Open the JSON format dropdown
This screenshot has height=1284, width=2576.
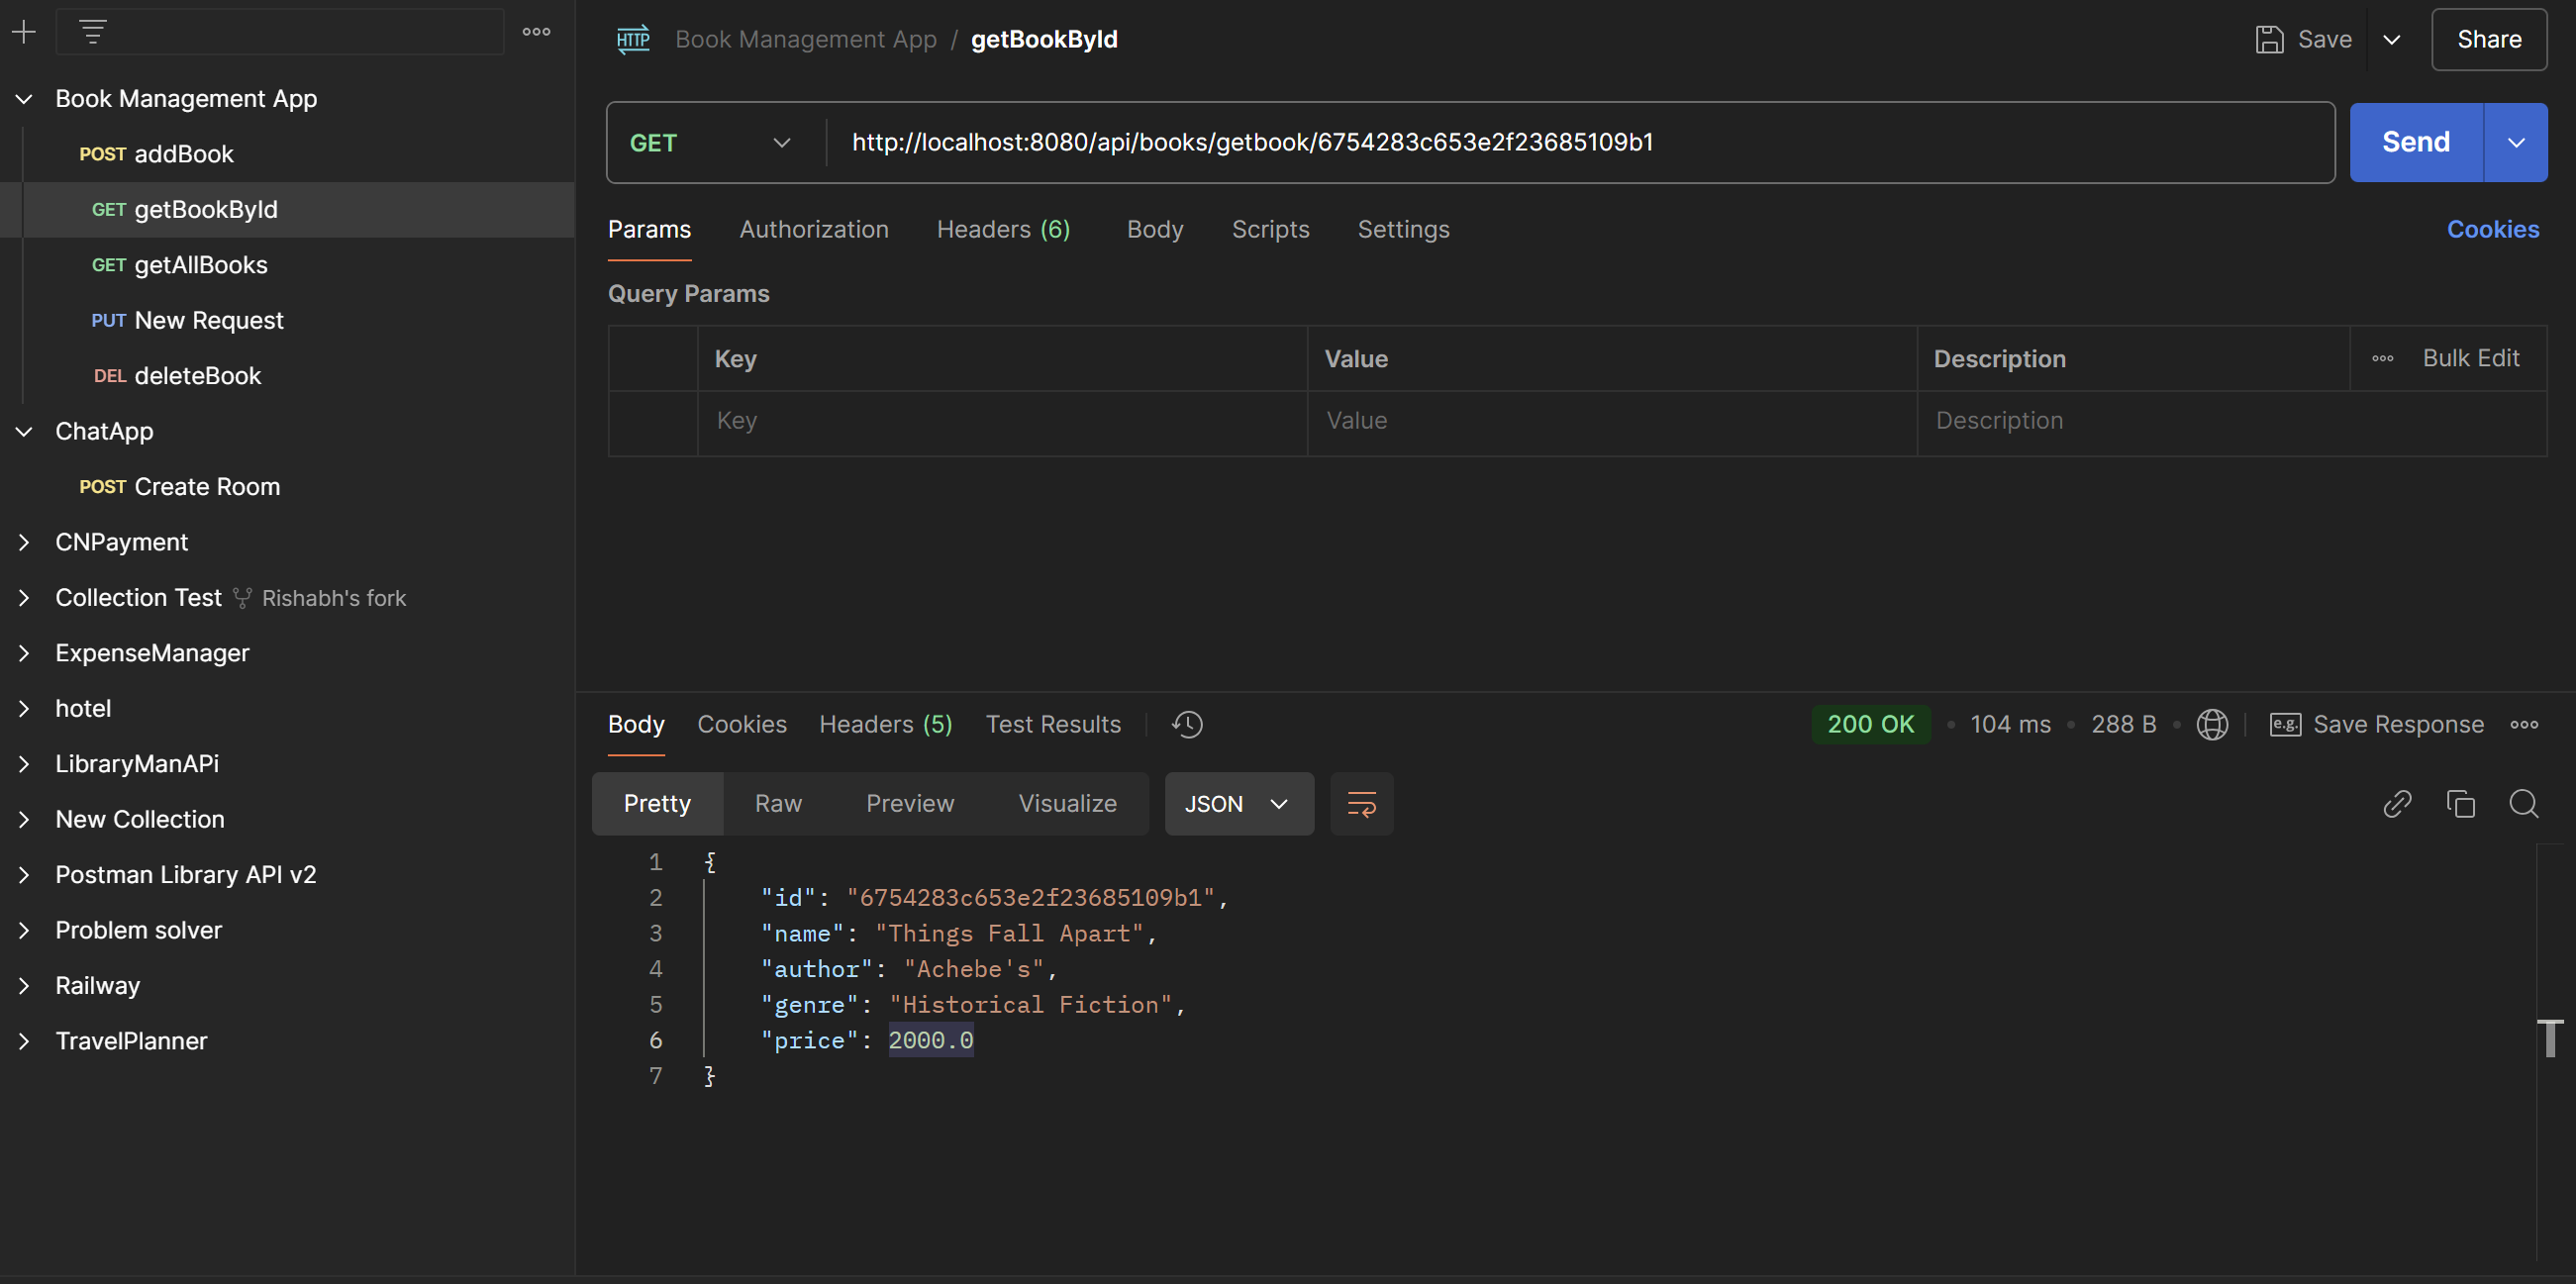[1237, 804]
